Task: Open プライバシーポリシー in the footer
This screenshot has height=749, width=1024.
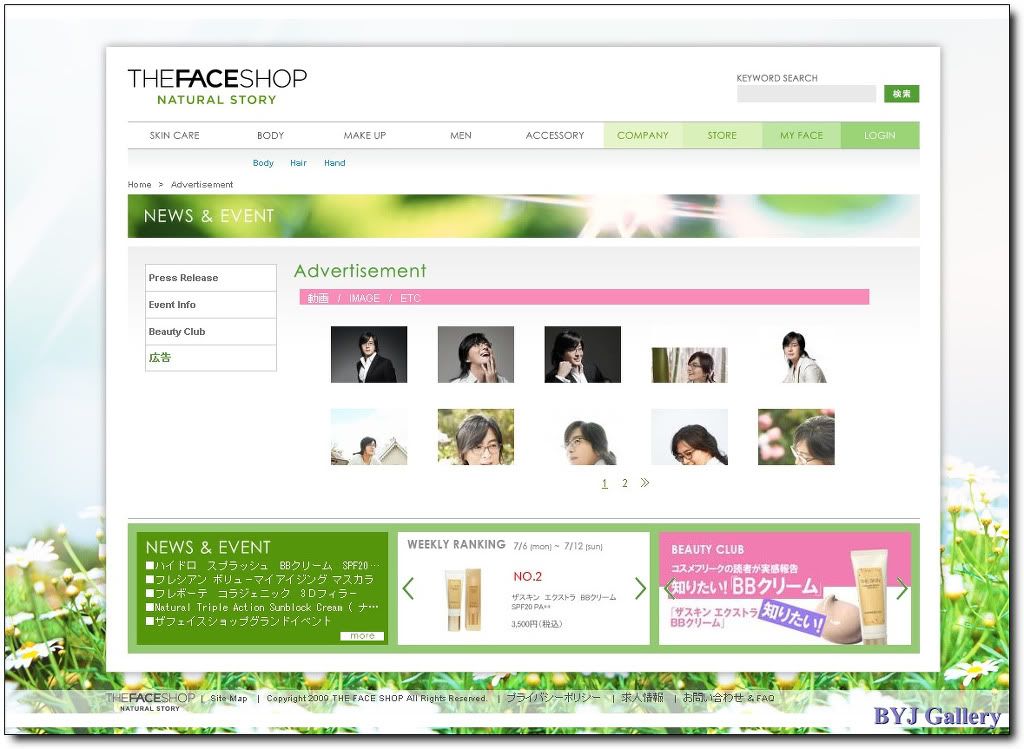Action: pyautogui.click(x=553, y=698)
